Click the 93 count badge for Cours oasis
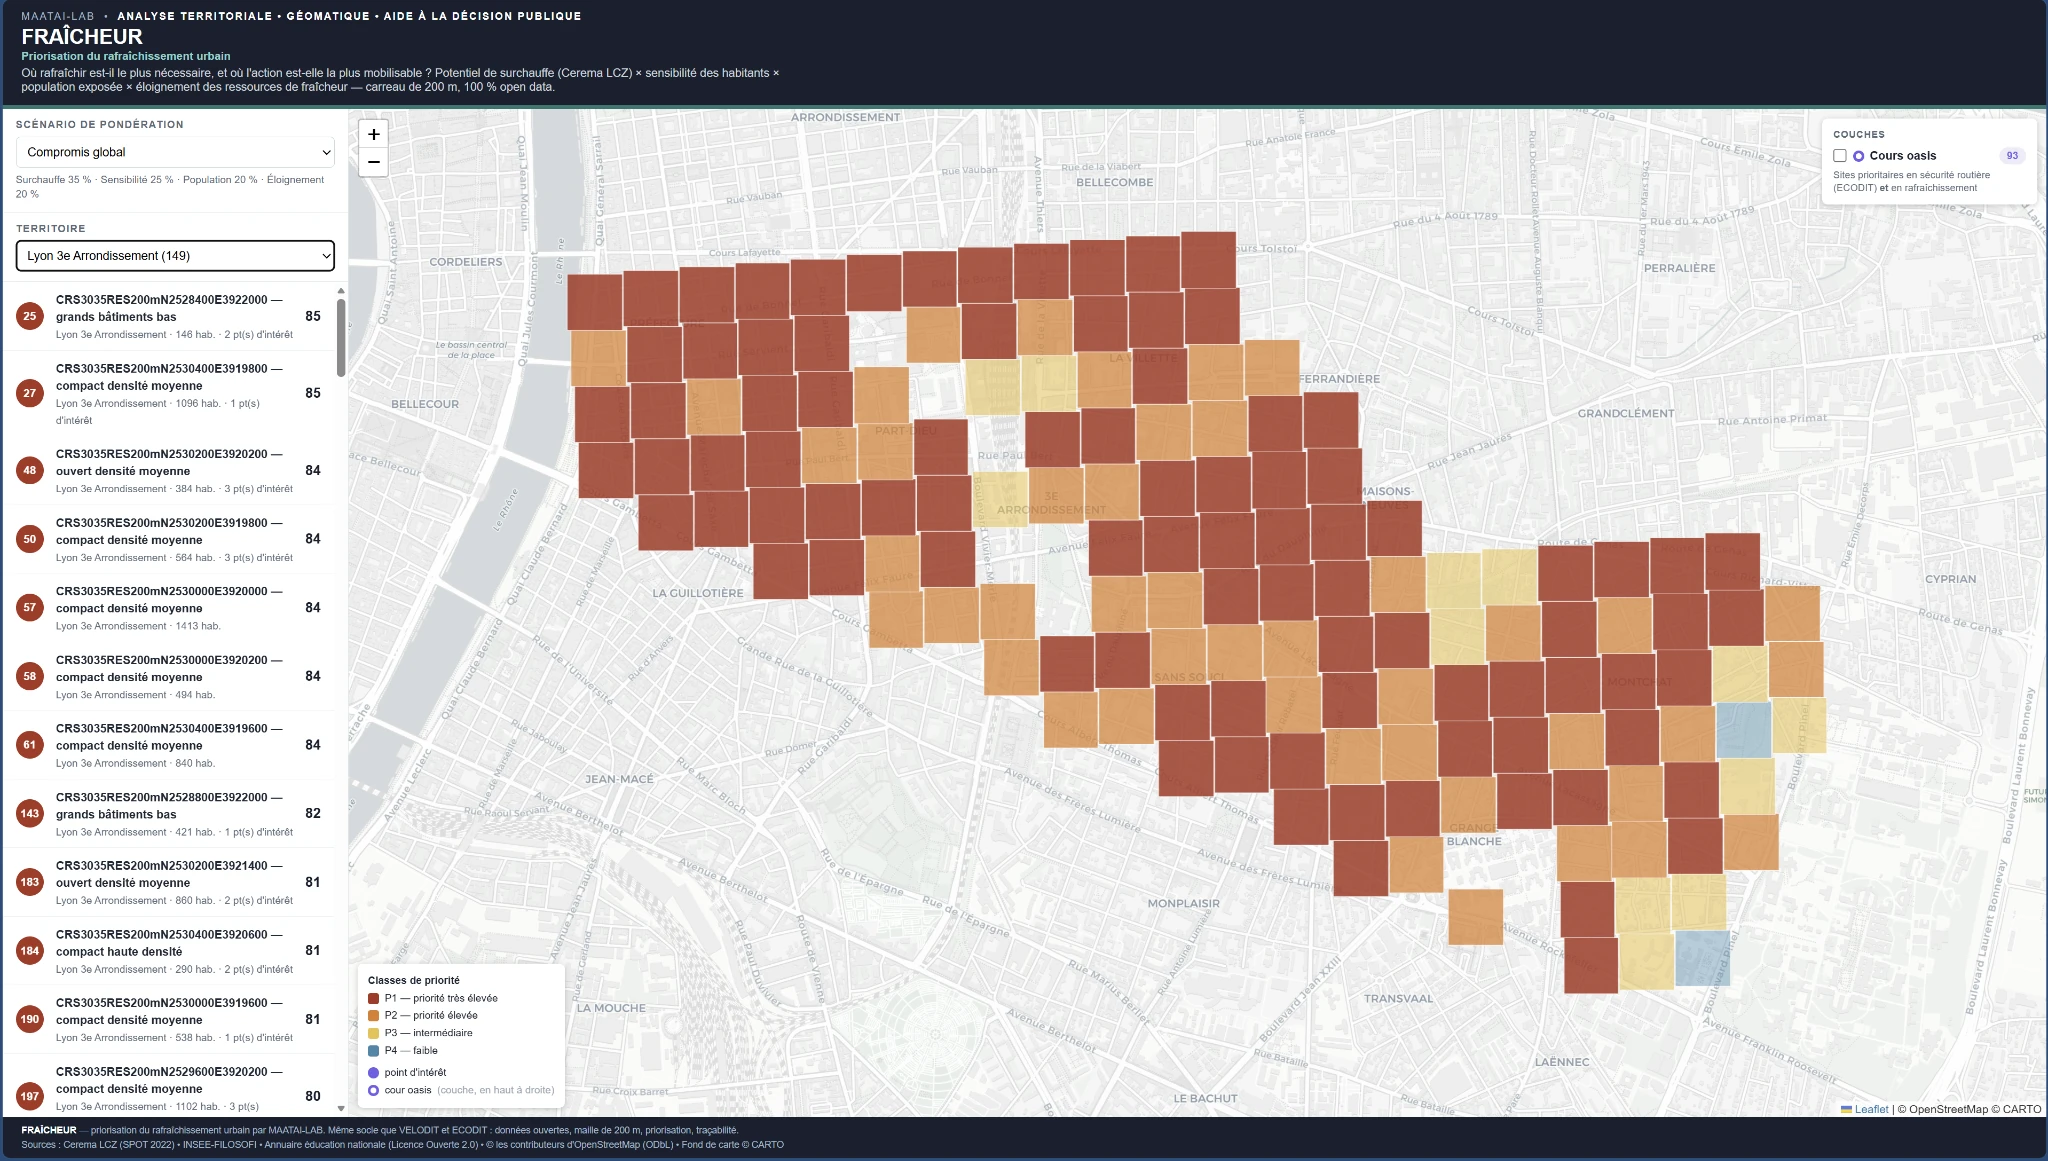 click(x=2012, y=156)
